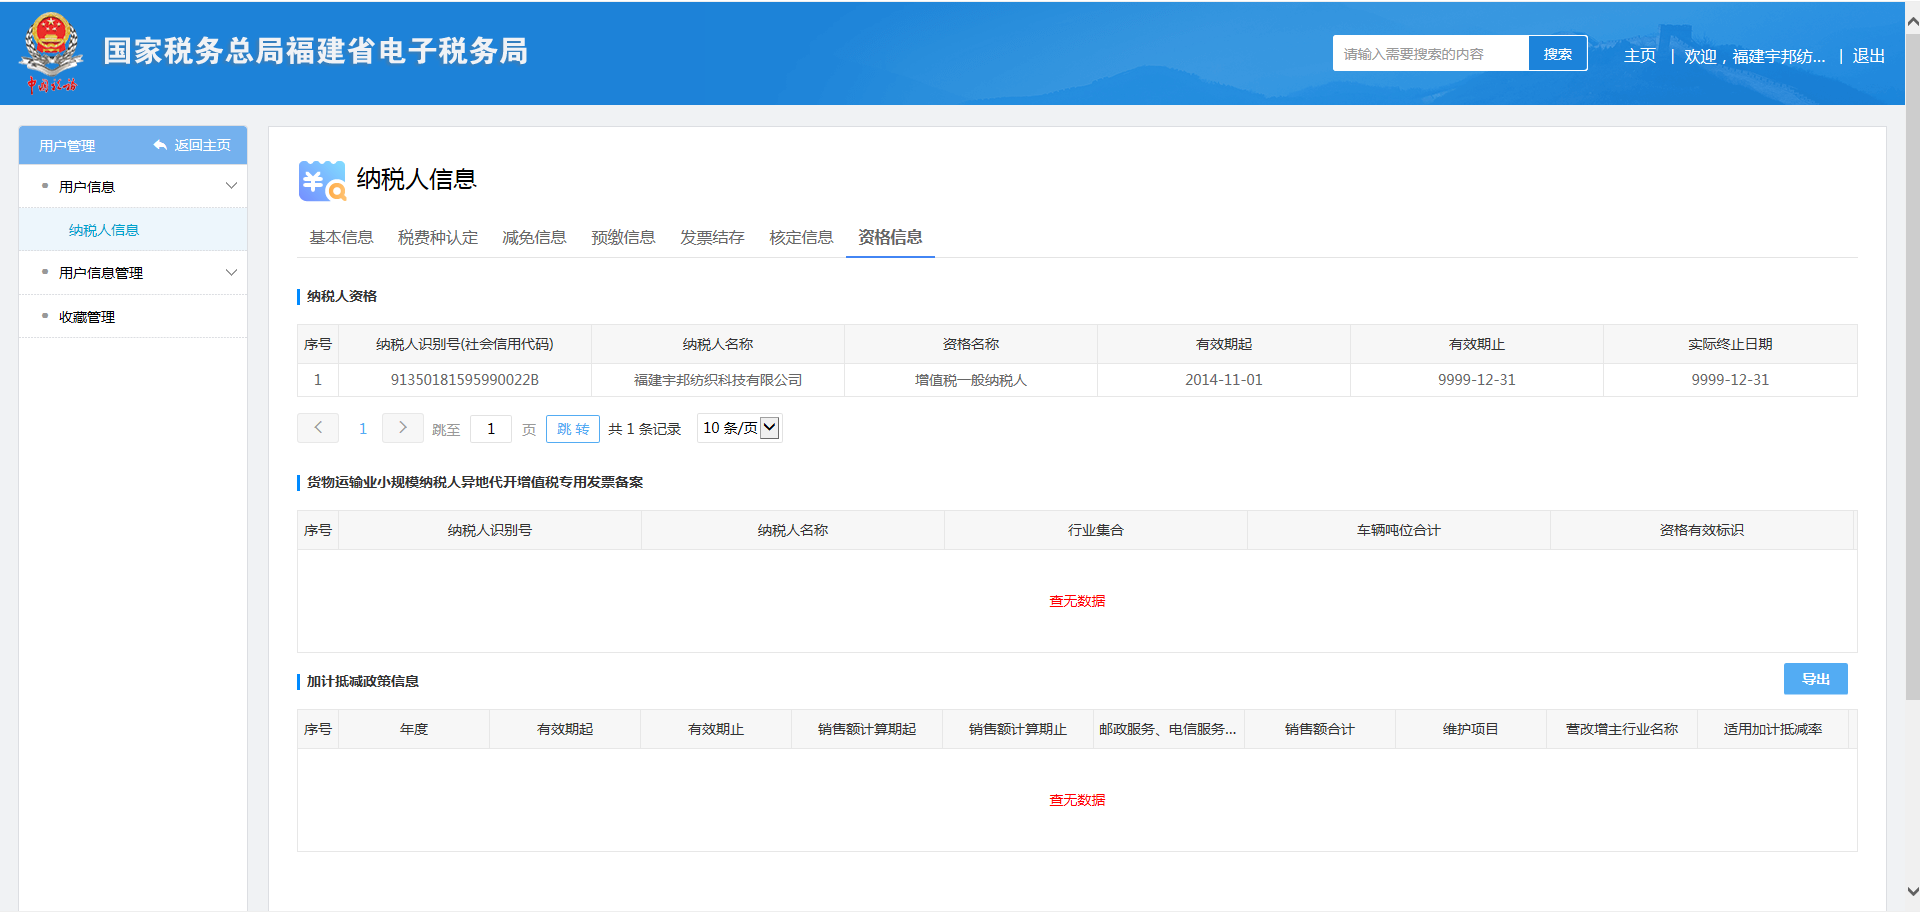This screenshot has width=1920, height=913.
Task: Switch to the 基本信息 tab
Action: click(x=341, y=237)
